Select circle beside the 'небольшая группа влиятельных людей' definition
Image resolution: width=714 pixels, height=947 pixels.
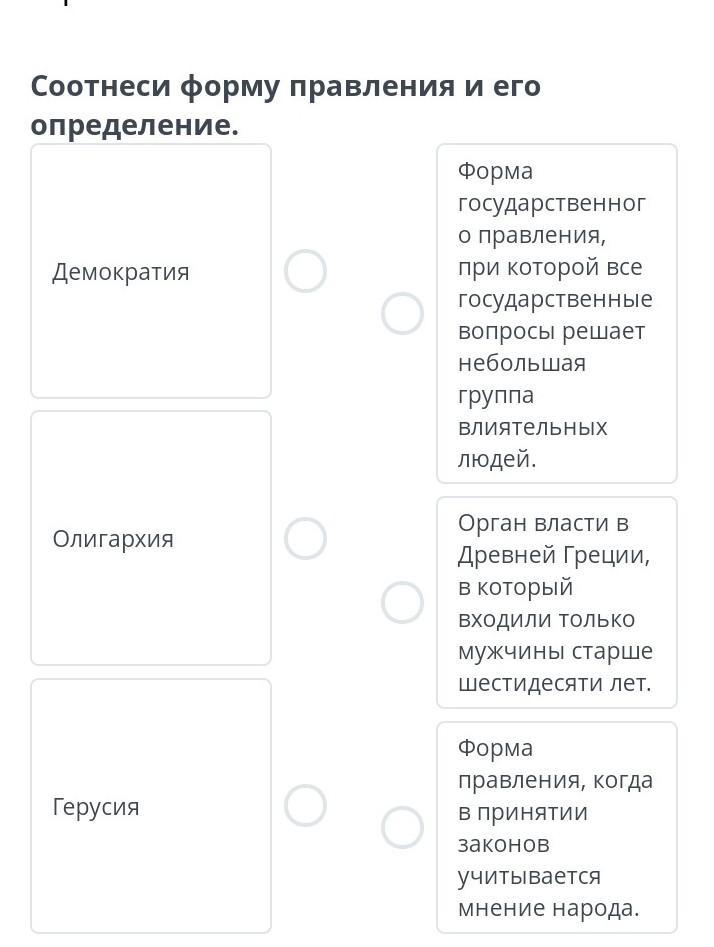402,313
